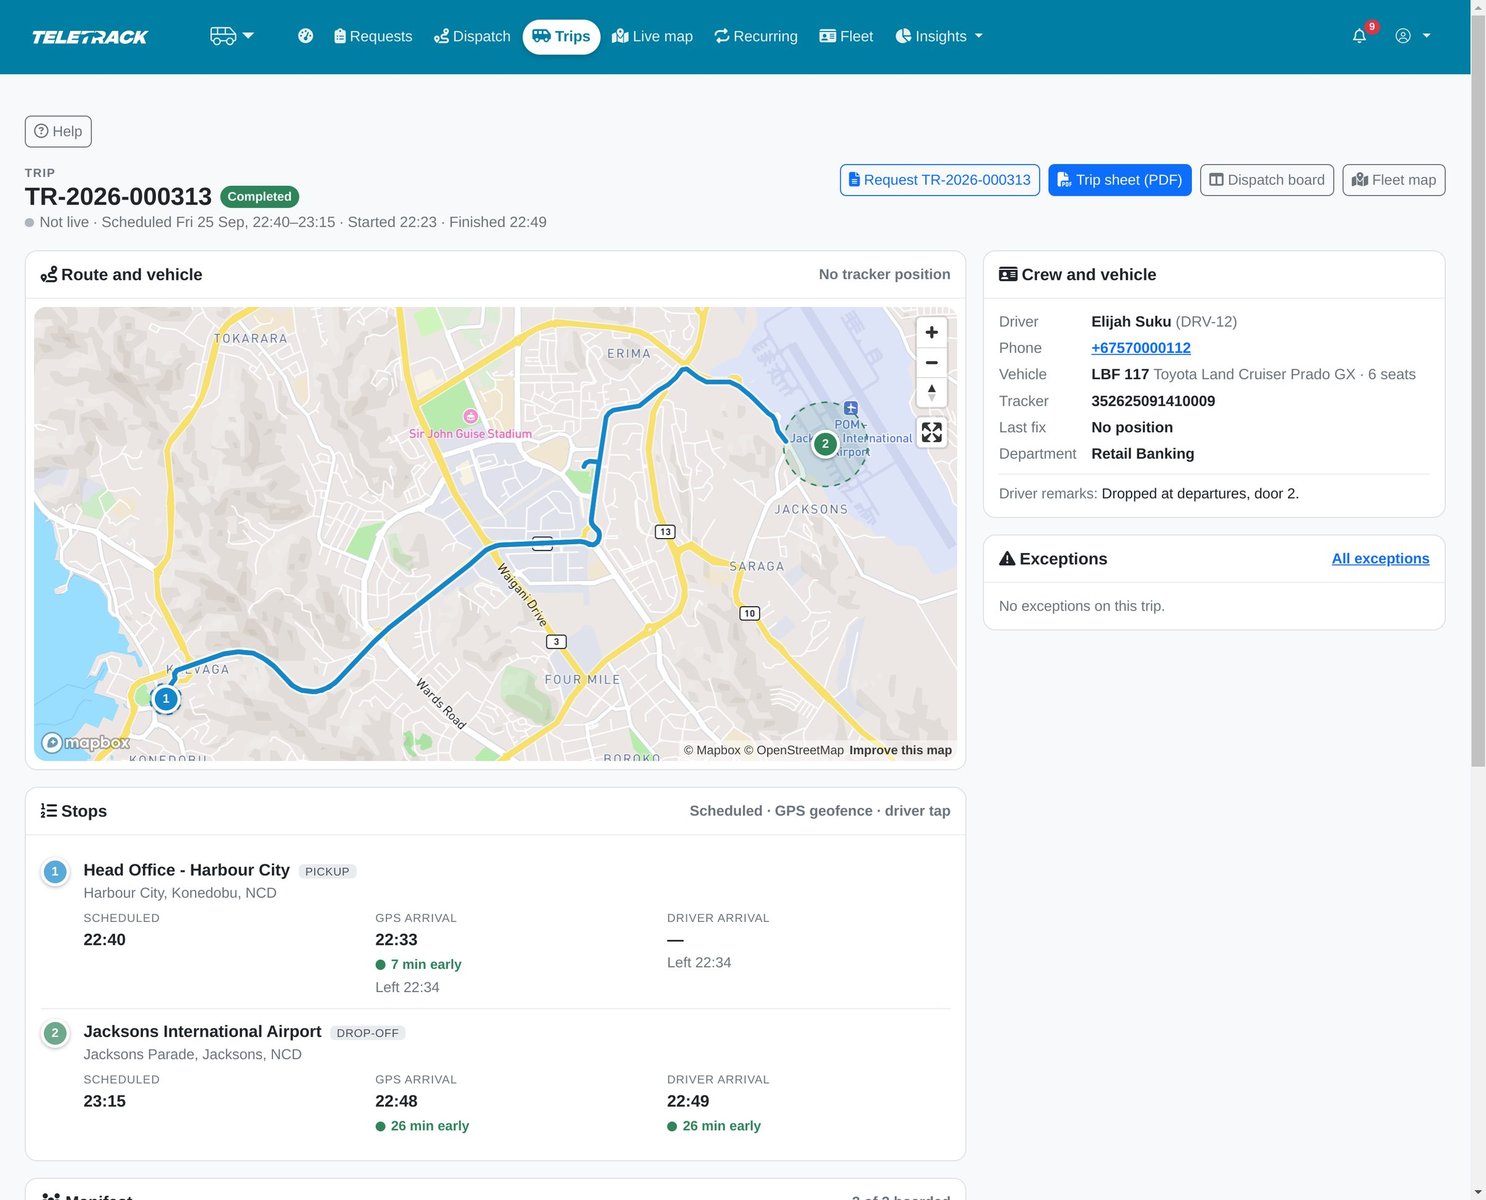The width and height of the screenshot is (1486, 1200).
Task: Click the TeleTrack logo
Action: click(x=90, y=37)
